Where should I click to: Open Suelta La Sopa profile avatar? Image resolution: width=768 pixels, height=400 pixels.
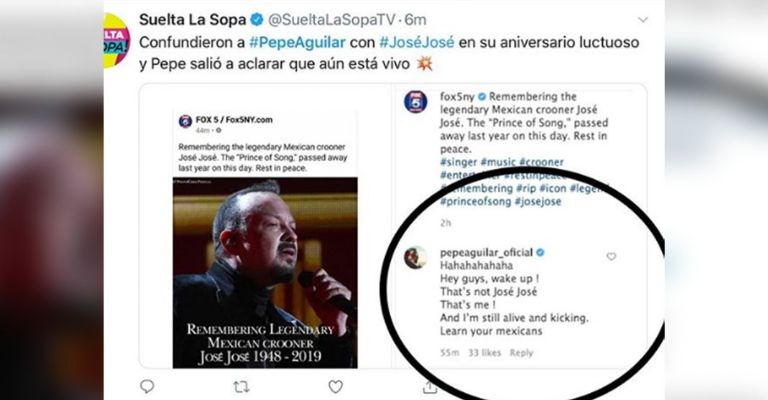(117, 40)
